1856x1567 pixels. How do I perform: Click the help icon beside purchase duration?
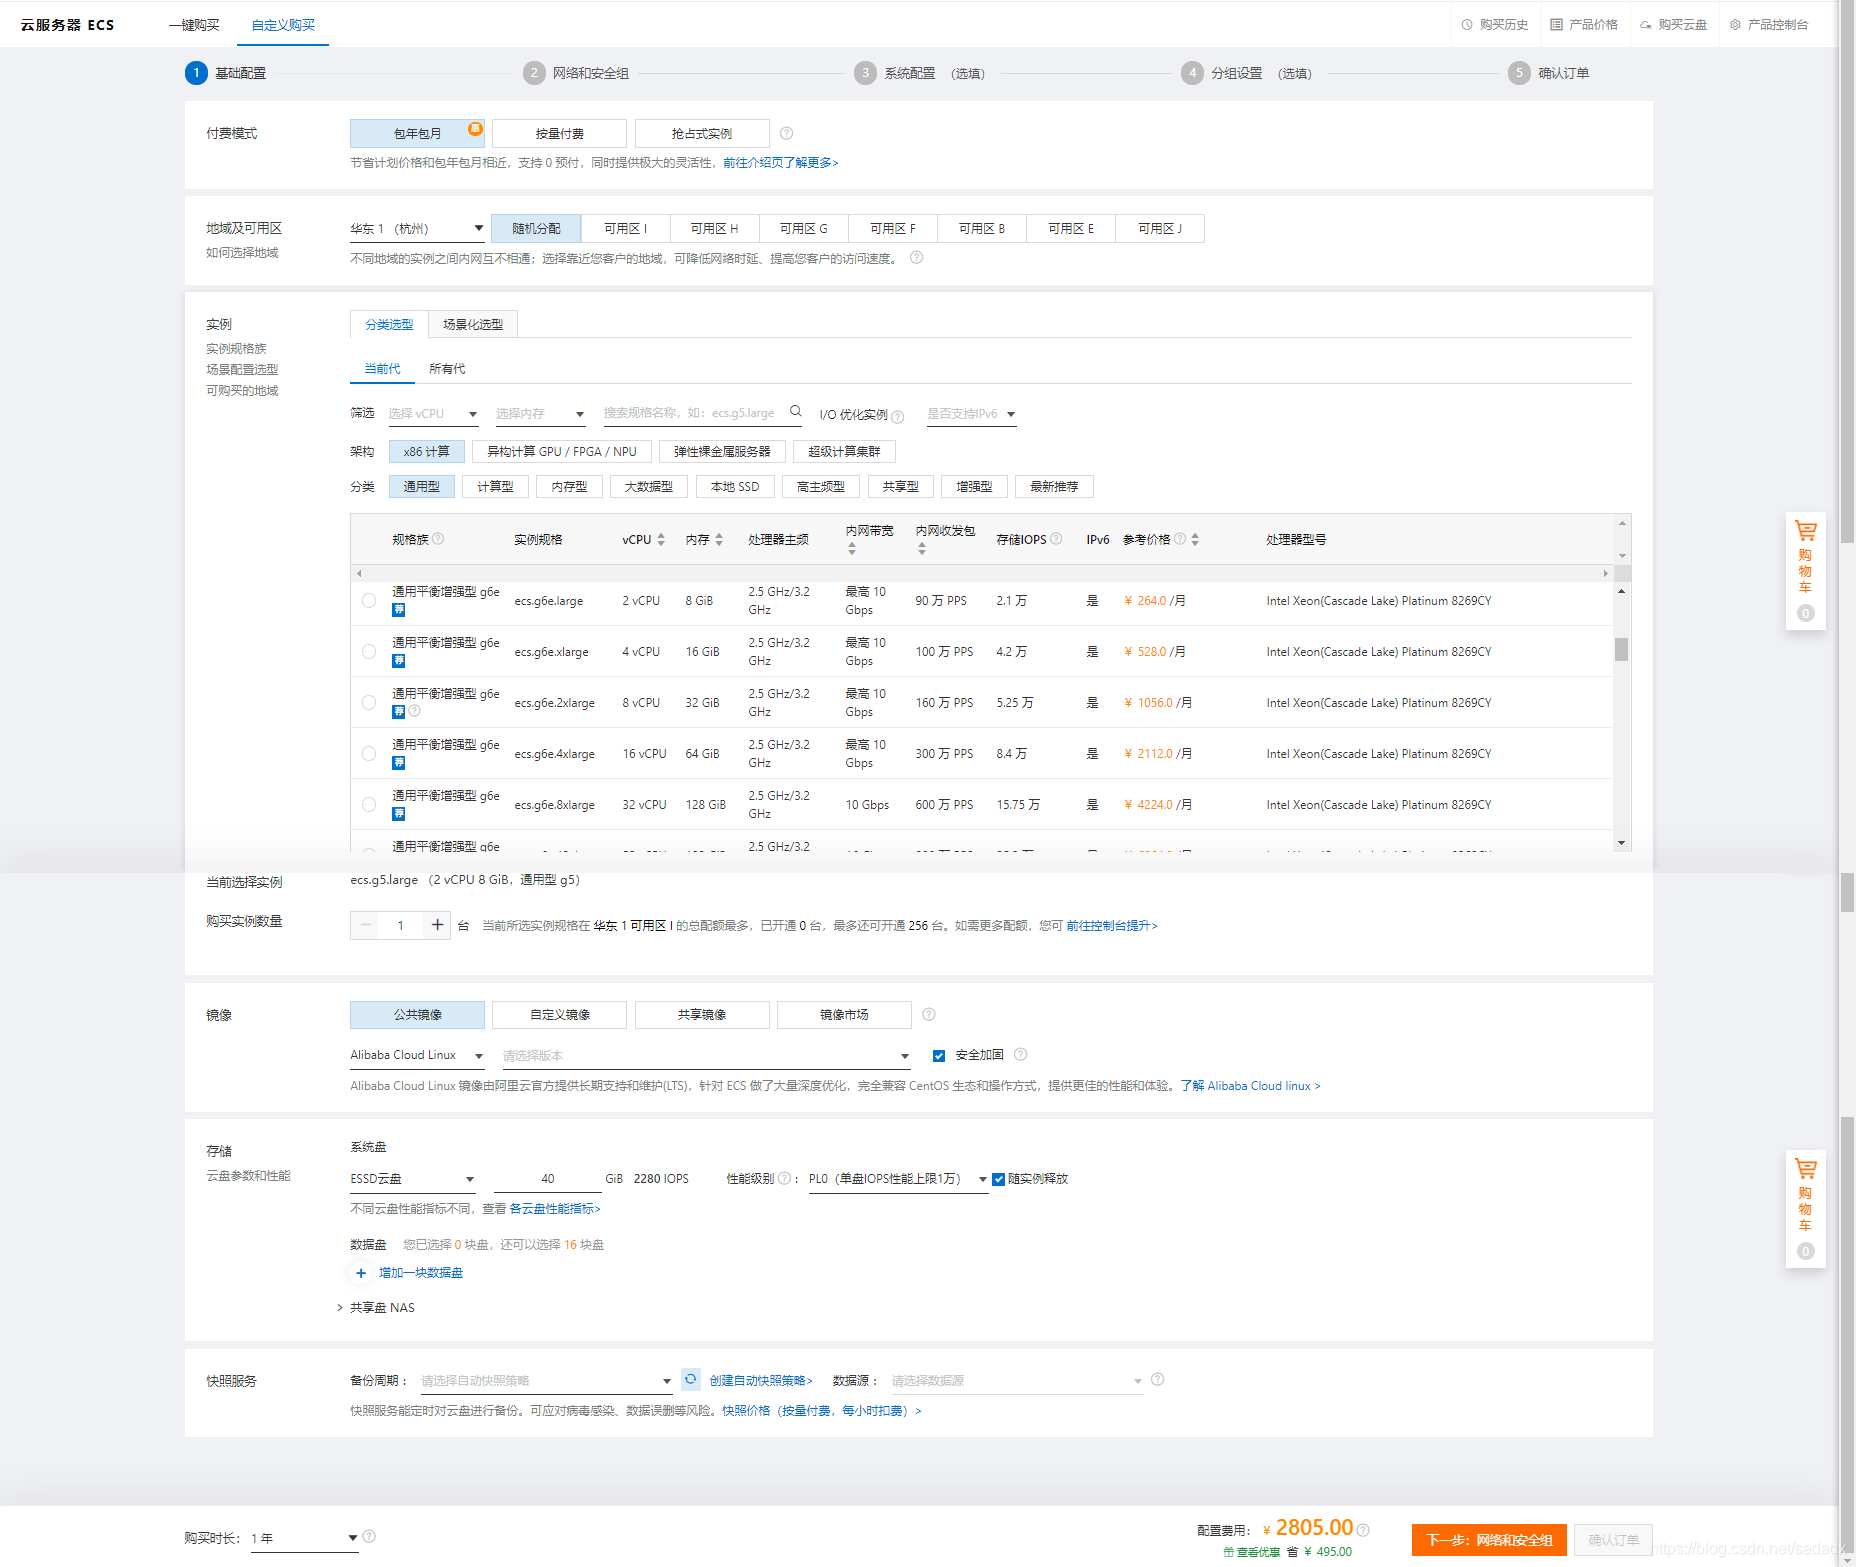tap(369, 1536)
